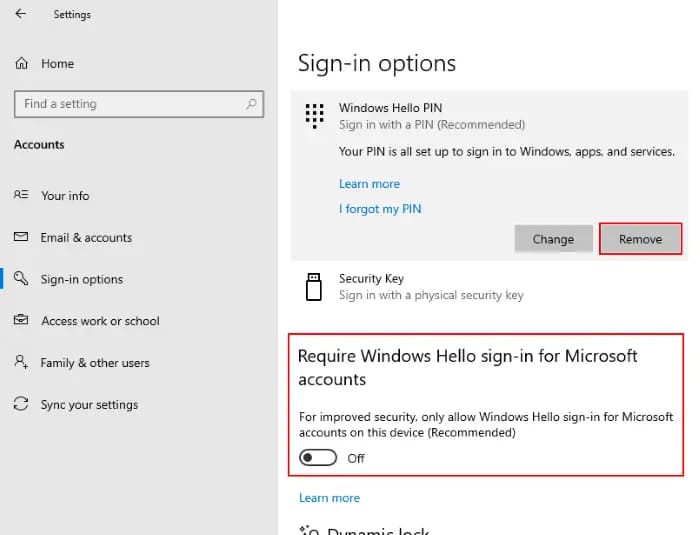
Task: Go to Family & other users
Action: 94,363
